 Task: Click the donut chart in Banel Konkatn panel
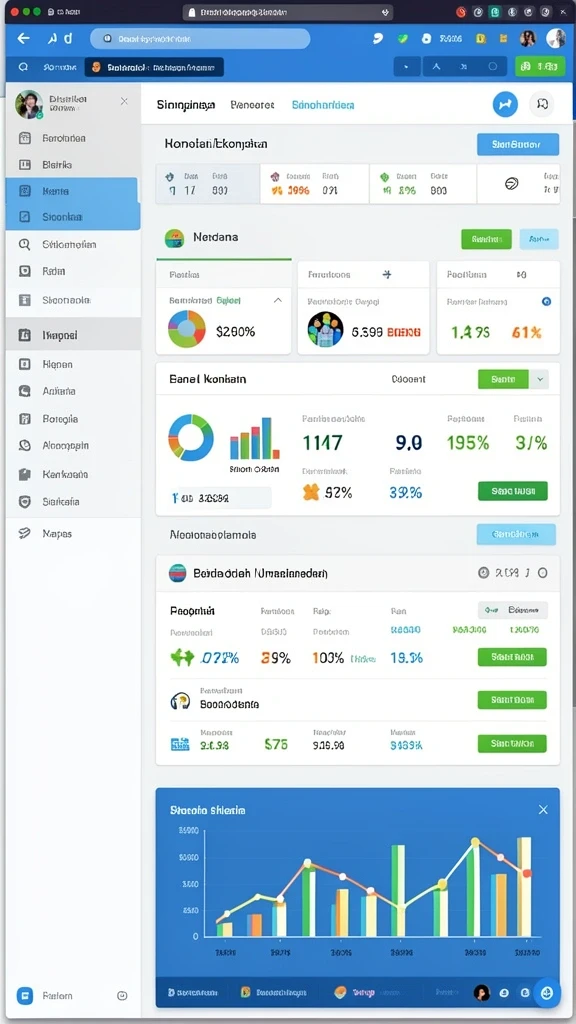click(191, 438)
